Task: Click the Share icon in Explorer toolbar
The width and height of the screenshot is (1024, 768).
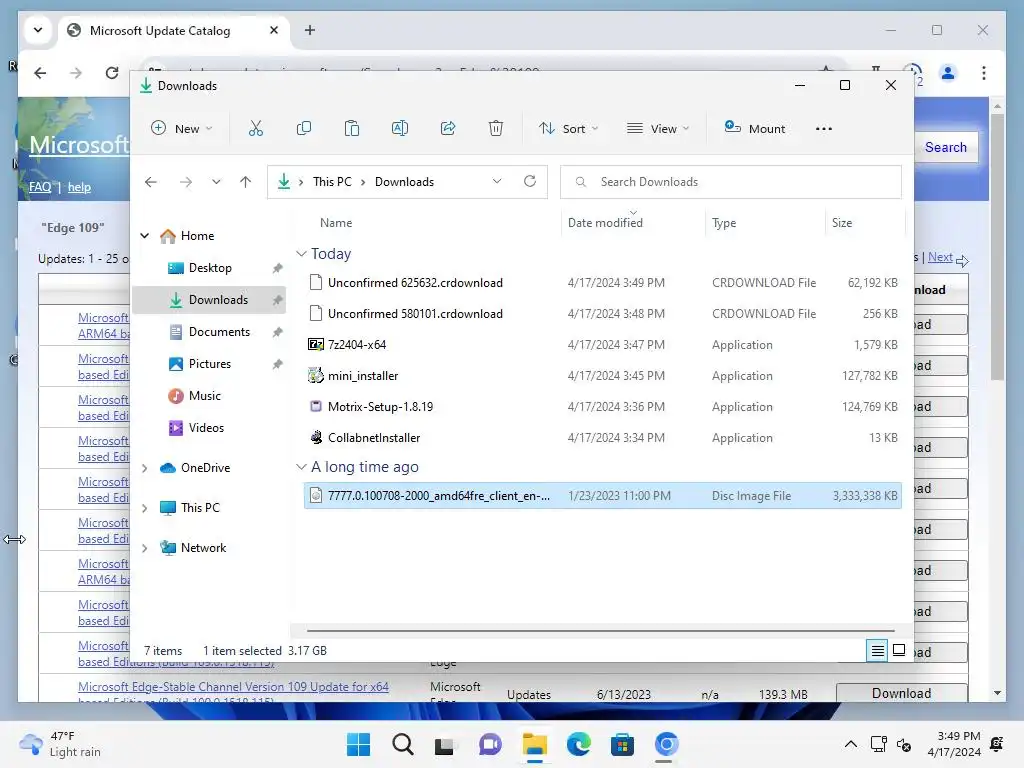Action: (448, 129)
